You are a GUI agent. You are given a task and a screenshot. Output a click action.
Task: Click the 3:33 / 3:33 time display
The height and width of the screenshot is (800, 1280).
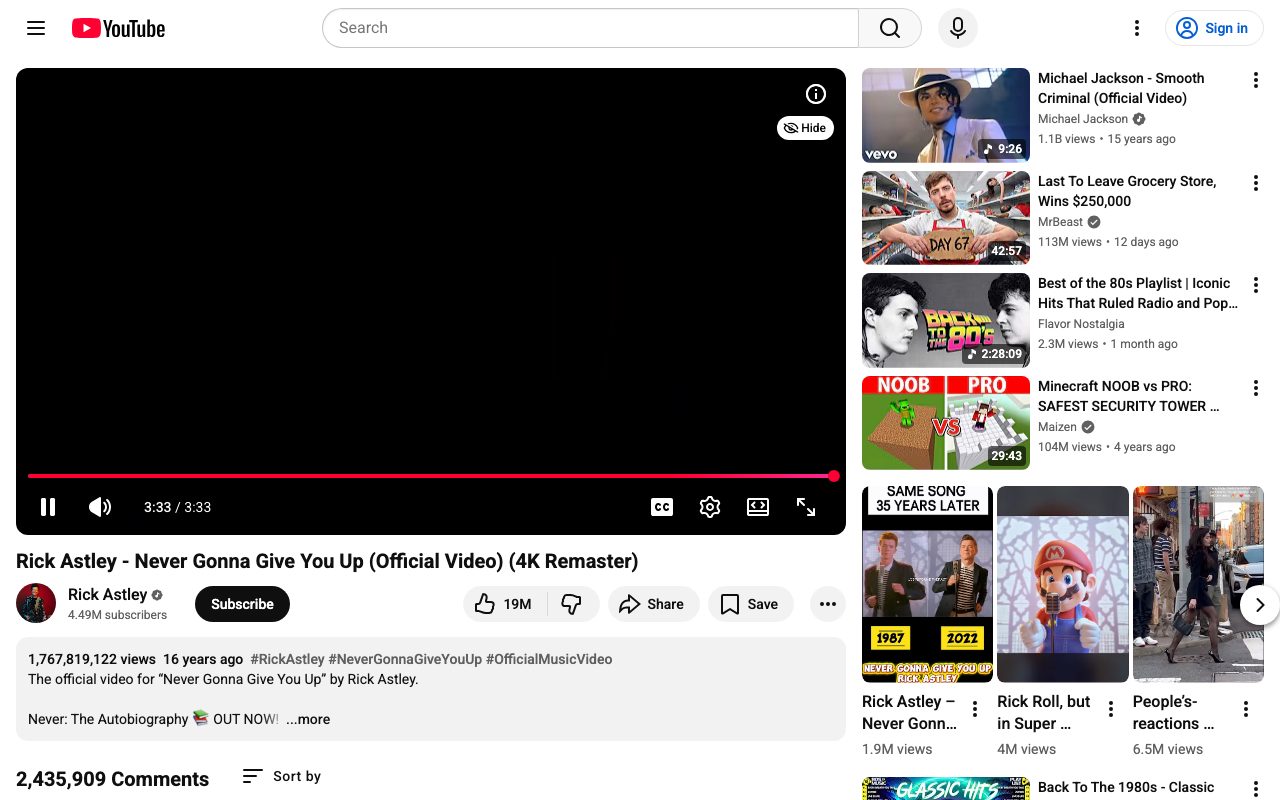(177, 507)
